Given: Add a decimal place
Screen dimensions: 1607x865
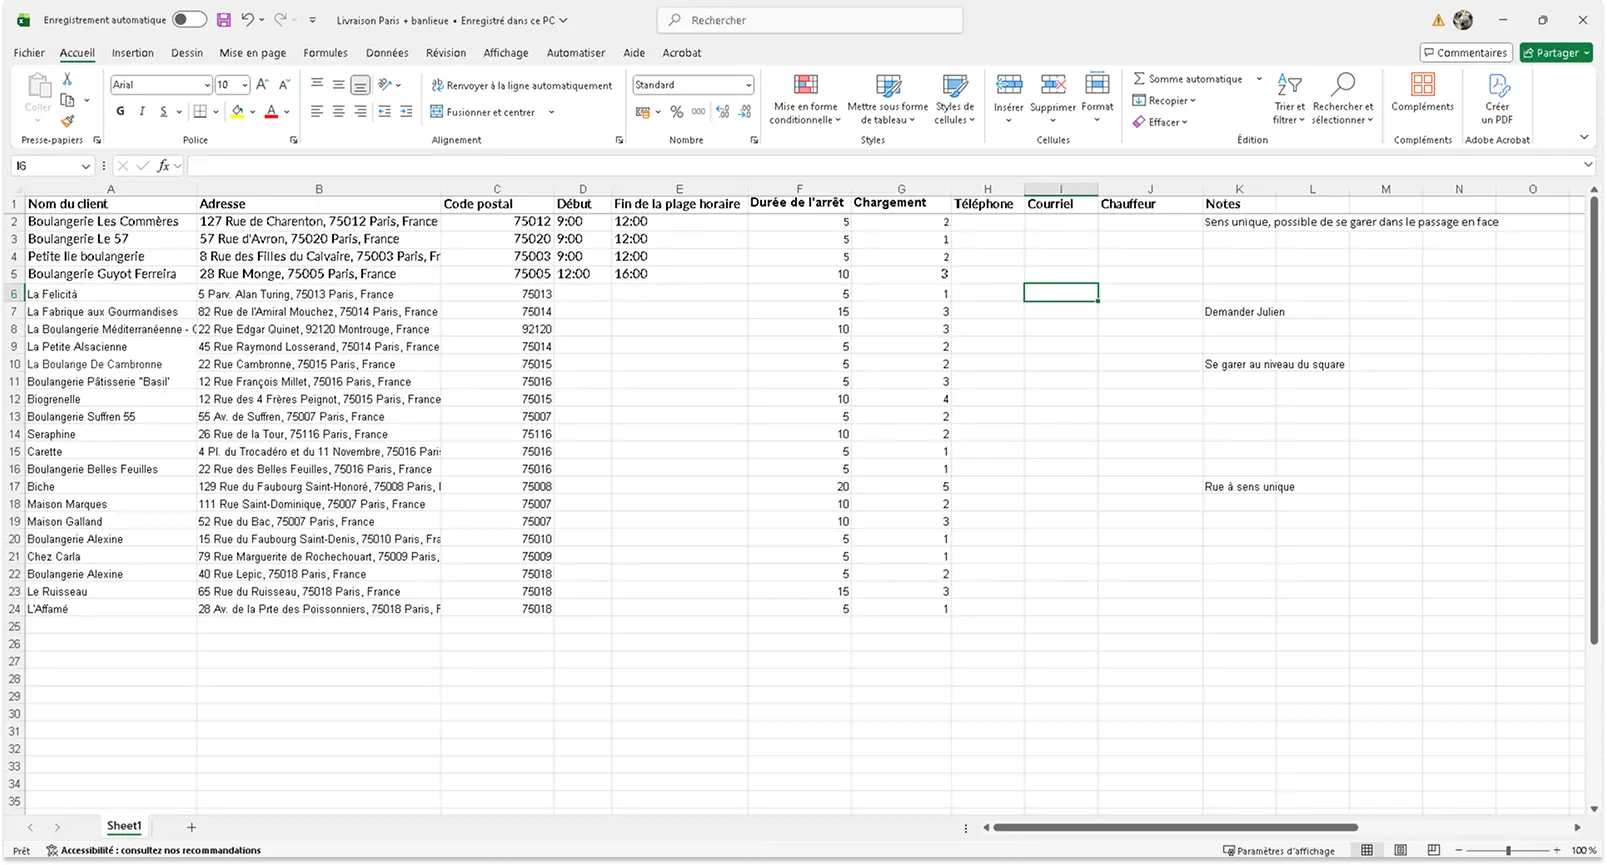Looking at the screenshot, I should tap(723, 112).
